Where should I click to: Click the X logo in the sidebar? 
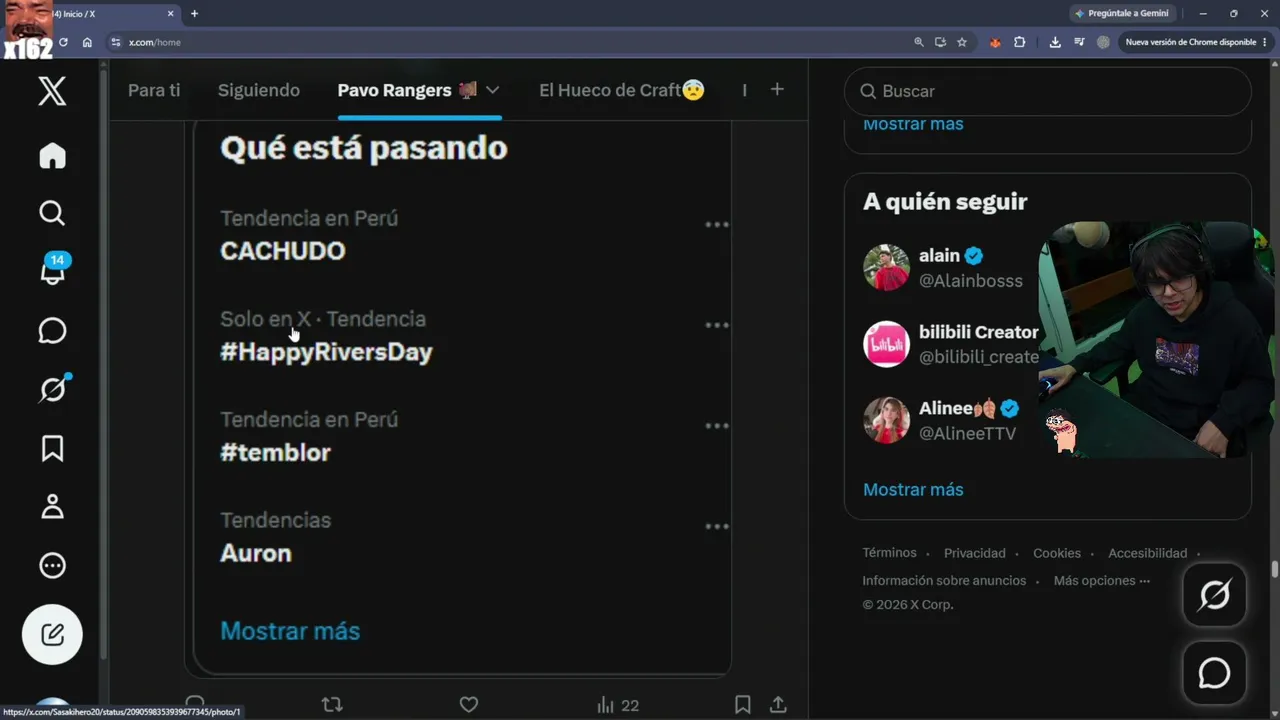point(52,91)
